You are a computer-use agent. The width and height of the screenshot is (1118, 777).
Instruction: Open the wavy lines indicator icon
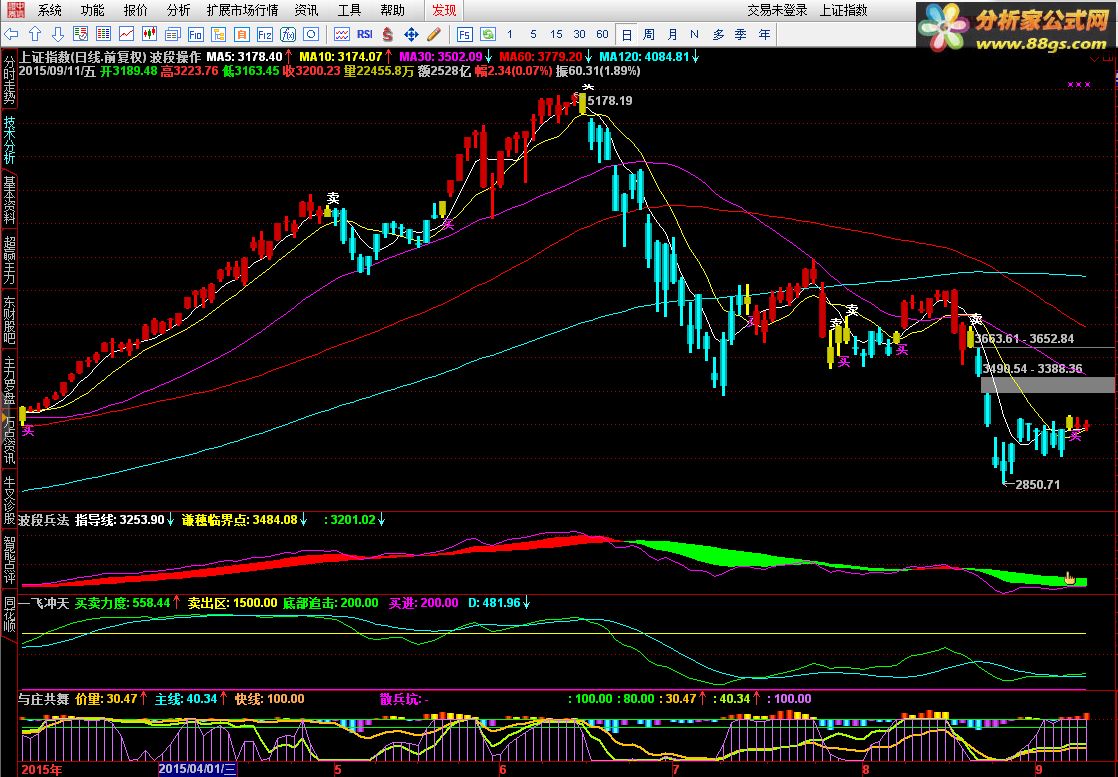point(342,34)
